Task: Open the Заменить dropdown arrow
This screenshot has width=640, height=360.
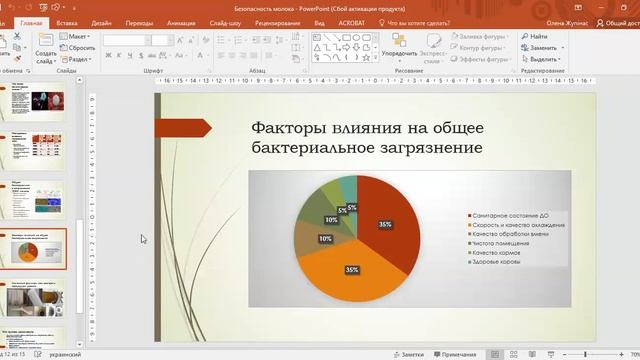Action: point(563,48)
